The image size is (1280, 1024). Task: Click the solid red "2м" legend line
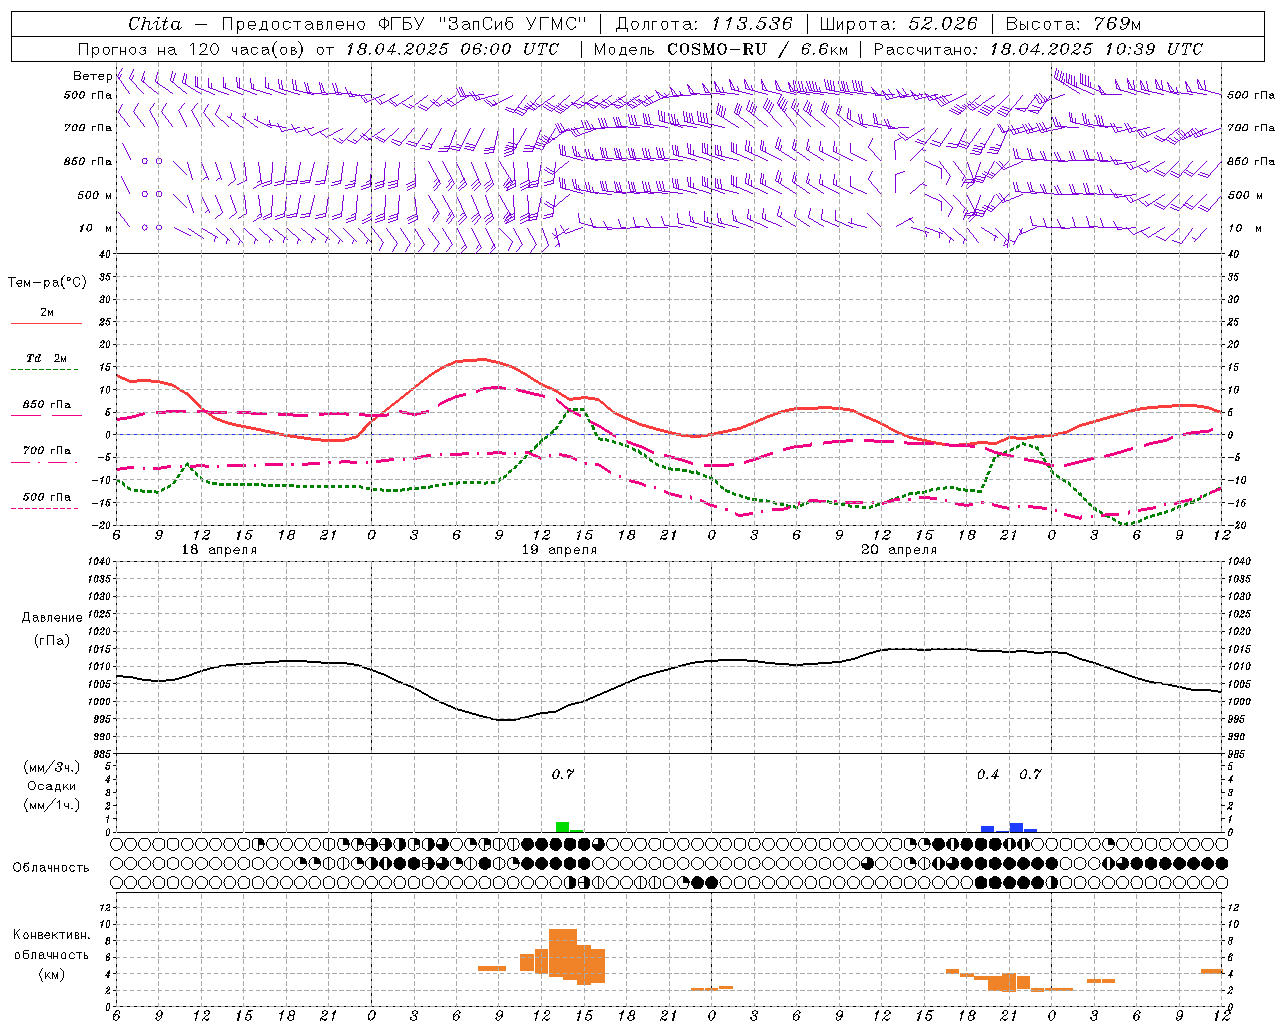[46, 324]
